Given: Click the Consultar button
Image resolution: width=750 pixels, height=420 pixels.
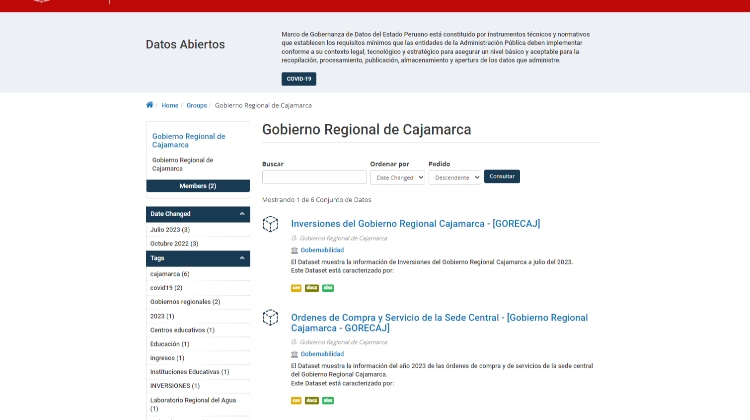Looking at the screenshot, I should point(502,177).
